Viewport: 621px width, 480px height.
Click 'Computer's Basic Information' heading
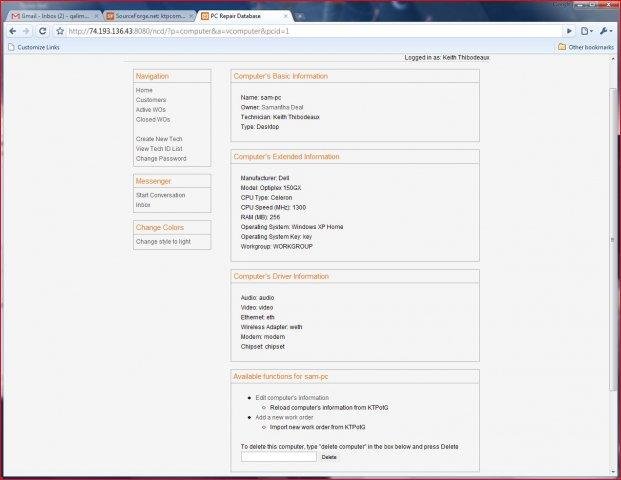click(280, 76)
